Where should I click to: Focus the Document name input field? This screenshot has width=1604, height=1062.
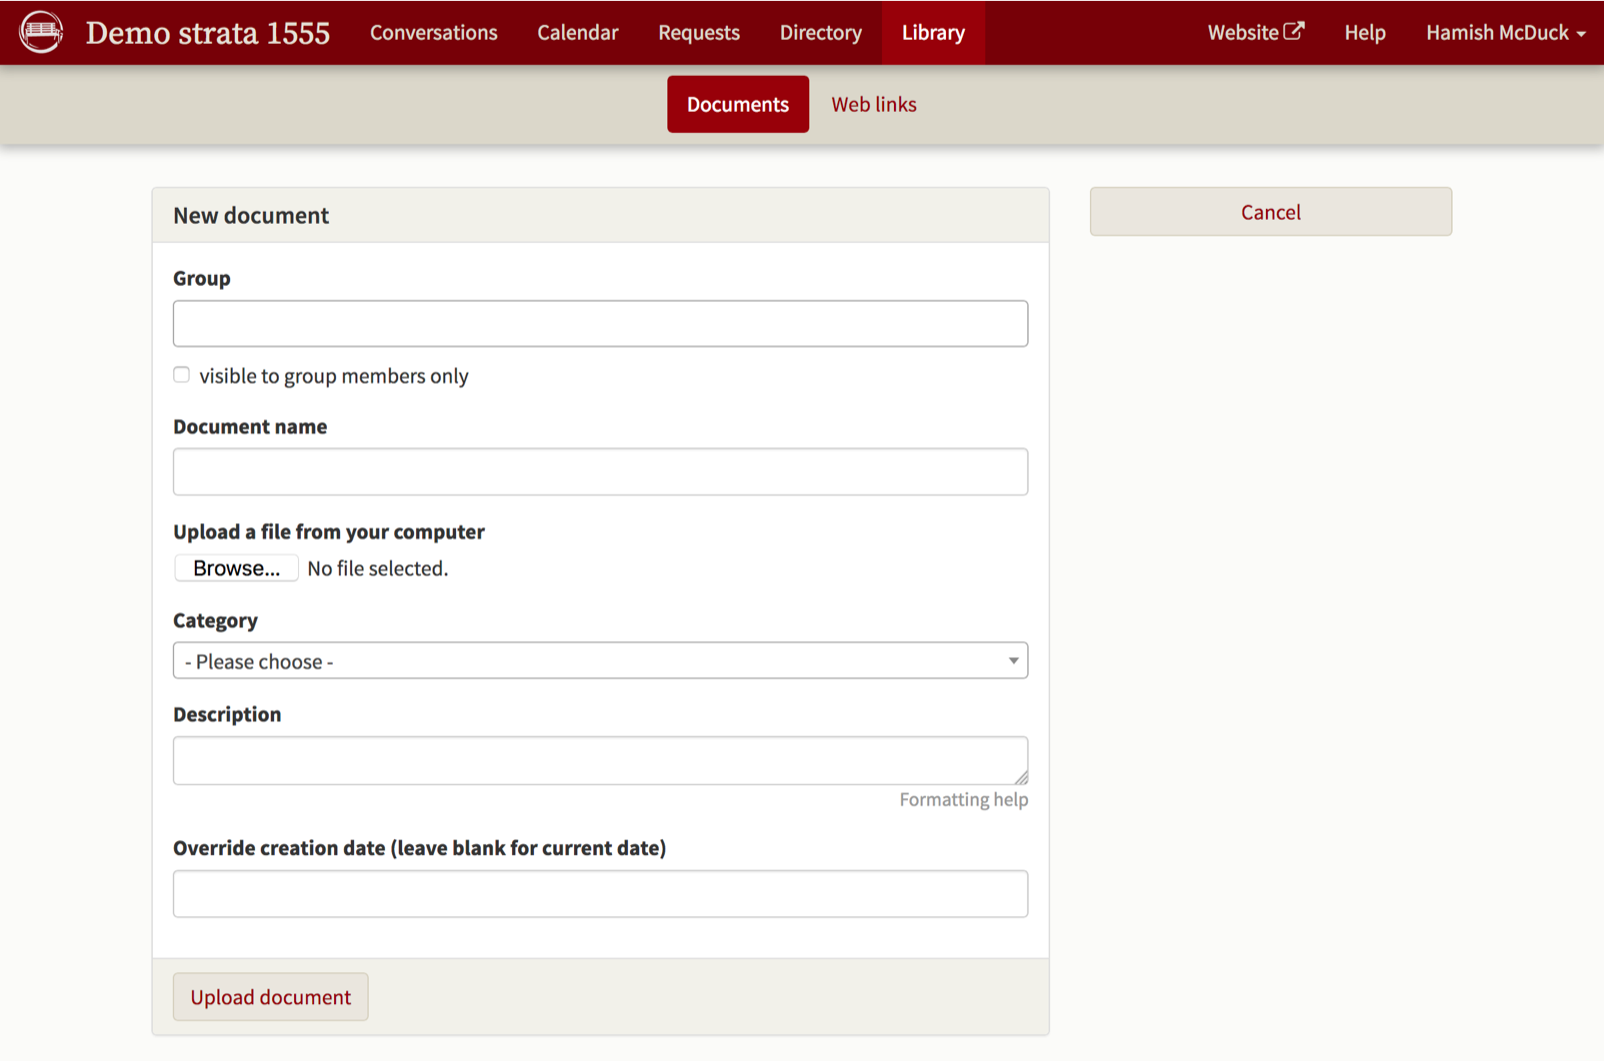[600, 472]
